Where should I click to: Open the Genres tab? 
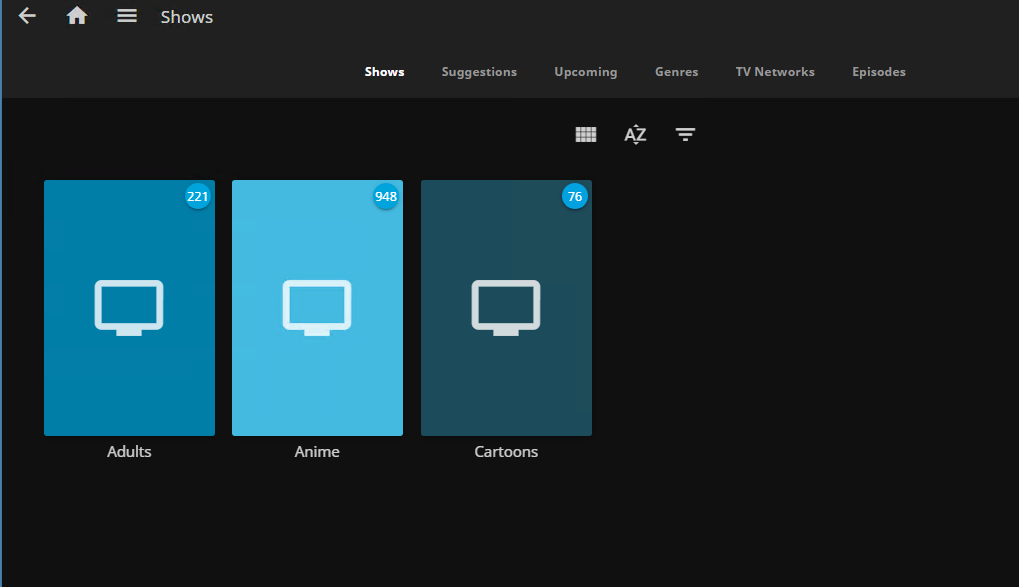coord(676,72)
